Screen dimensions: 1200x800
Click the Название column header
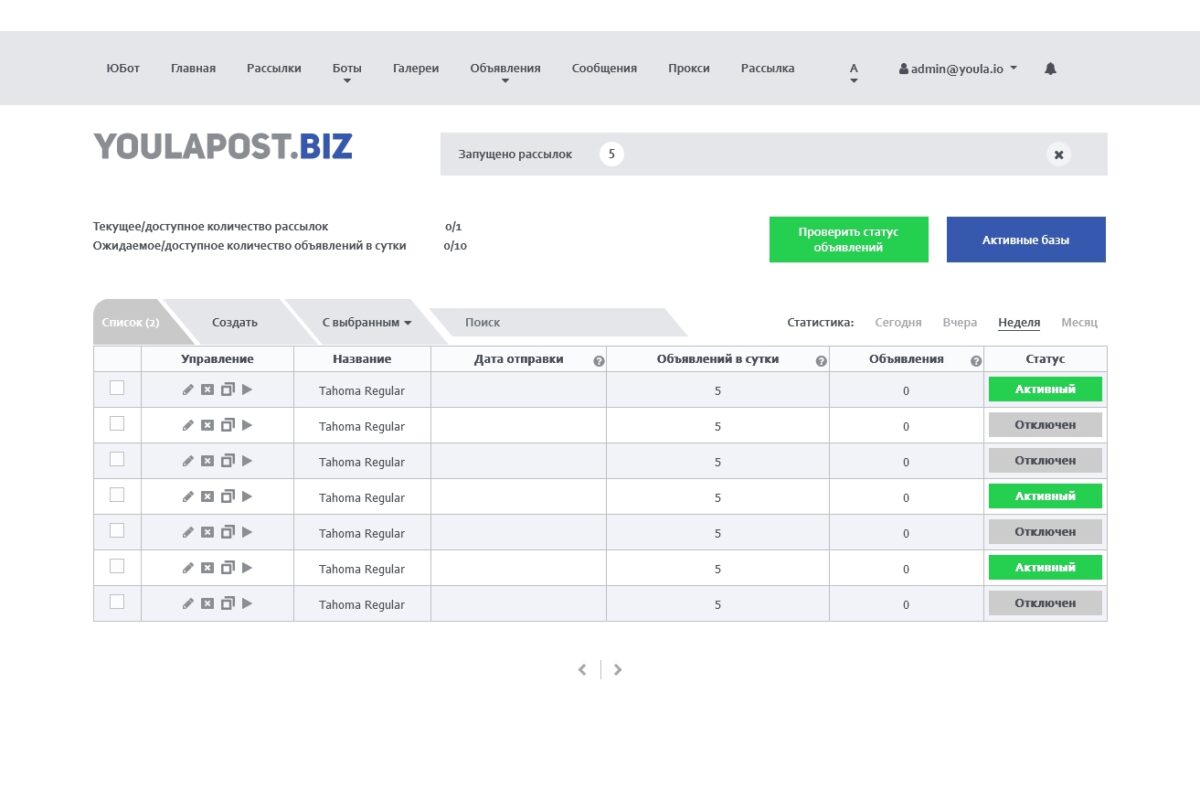click(362, 359)
